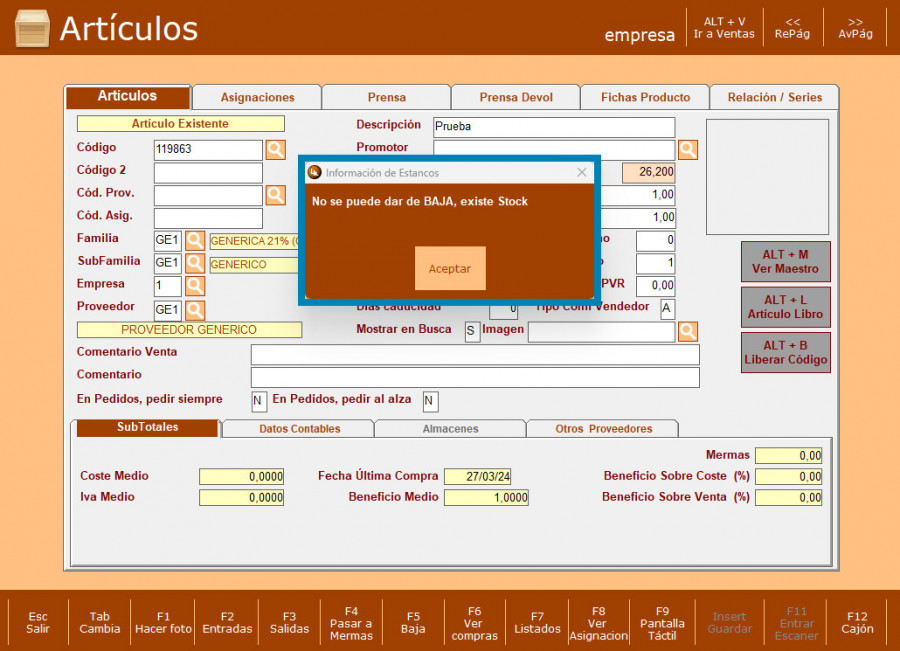This screenshot has height=651, width=900.
Task: Click the Comentario Venta input field
Action: point(475,354)
